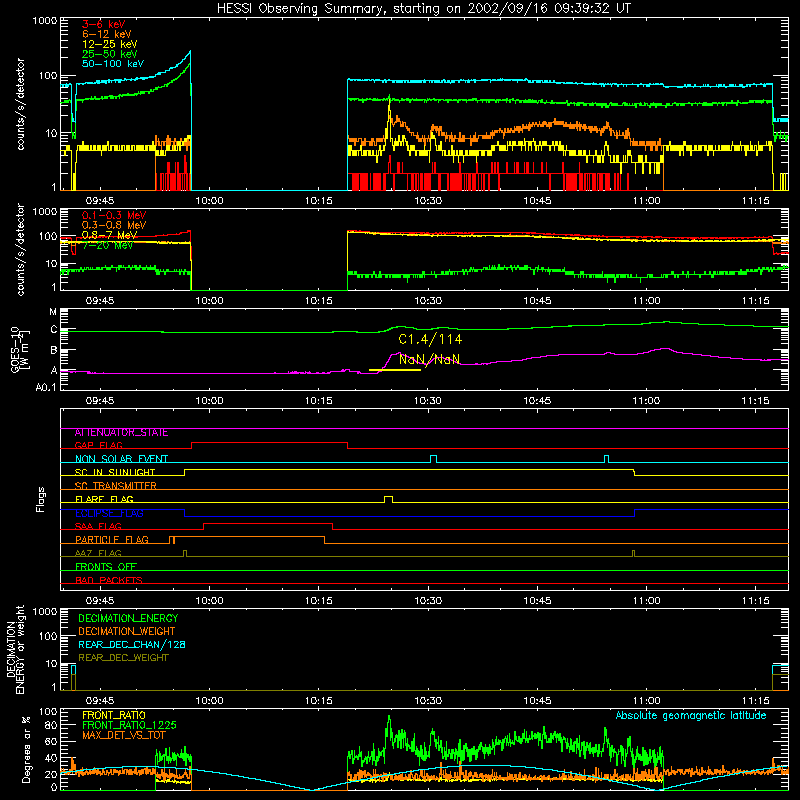The image size is (800, 800).
Task: Click the GOES-10 axis label
Action: tap(19, 349)
